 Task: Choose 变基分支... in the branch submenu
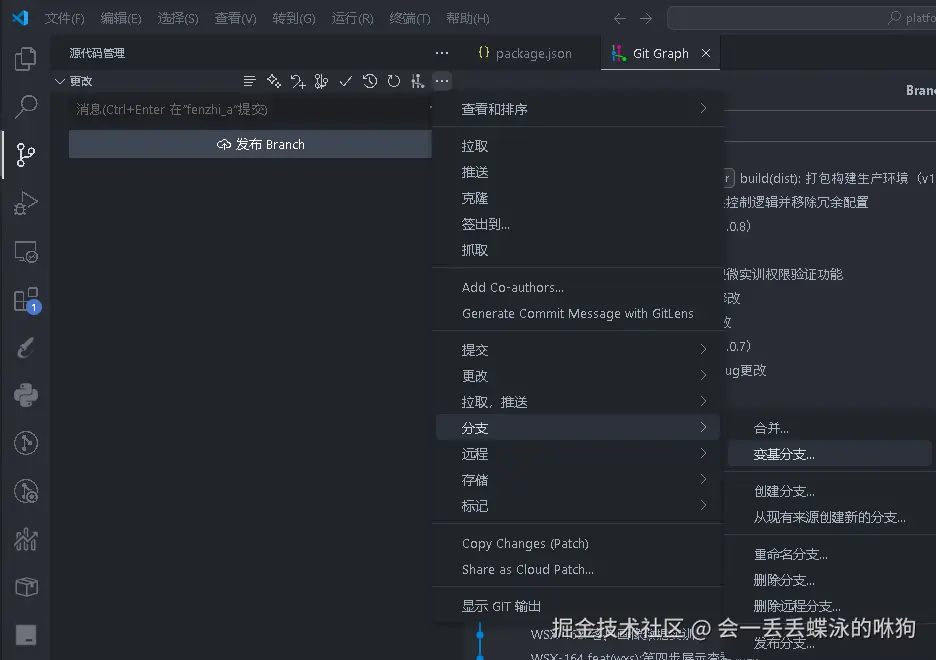(830, 454)
